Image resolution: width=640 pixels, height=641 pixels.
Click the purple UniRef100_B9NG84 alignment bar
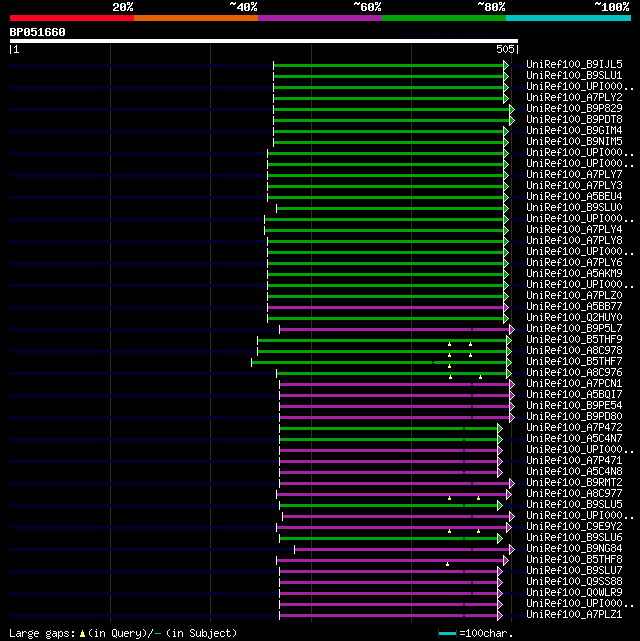click(x=402, y=549)
